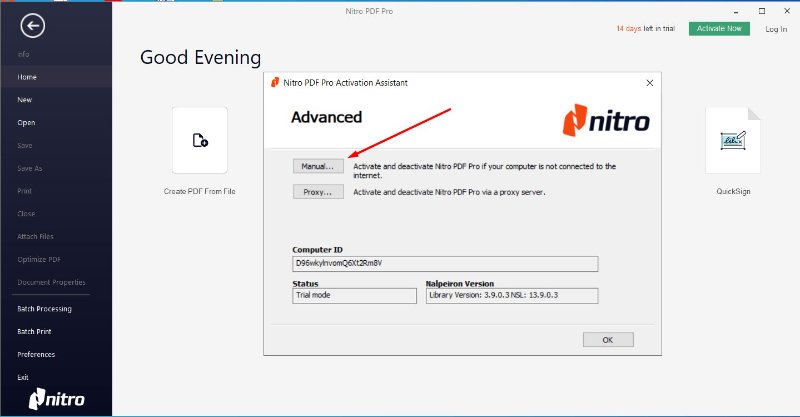This screenshot has height=417, width=800.
Task: Click the Create PDF From File icon
Action: point(200,141)
